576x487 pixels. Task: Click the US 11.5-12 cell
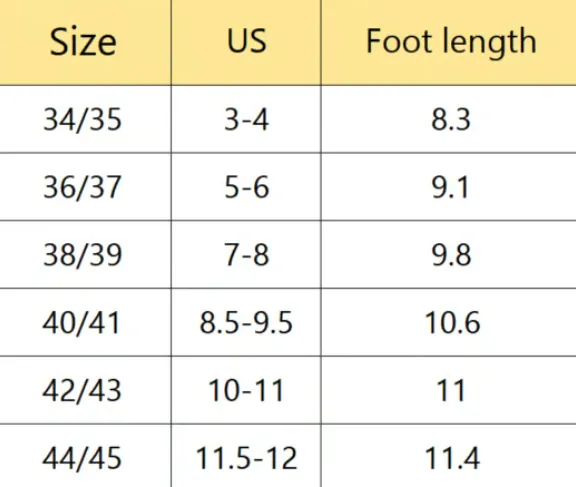[246, 456]
